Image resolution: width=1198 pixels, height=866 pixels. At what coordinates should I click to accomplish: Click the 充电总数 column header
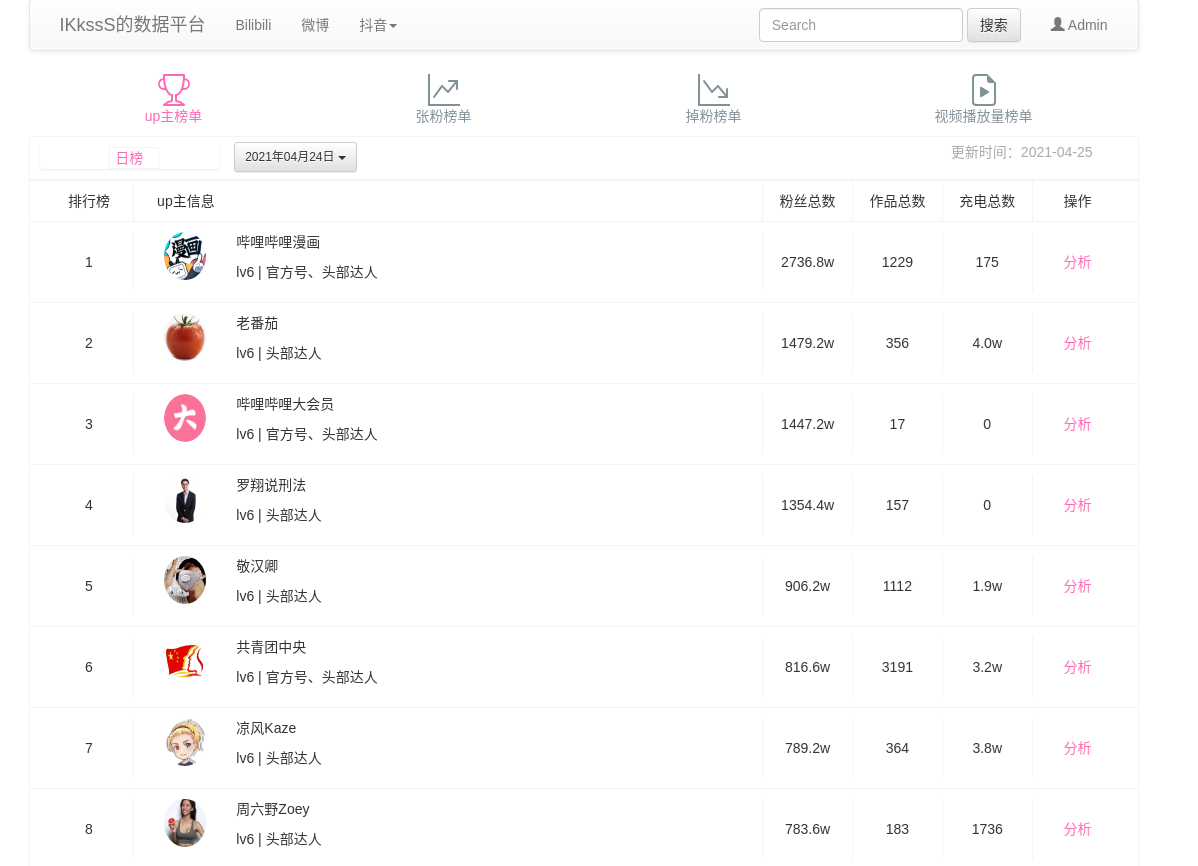[987, 201]
